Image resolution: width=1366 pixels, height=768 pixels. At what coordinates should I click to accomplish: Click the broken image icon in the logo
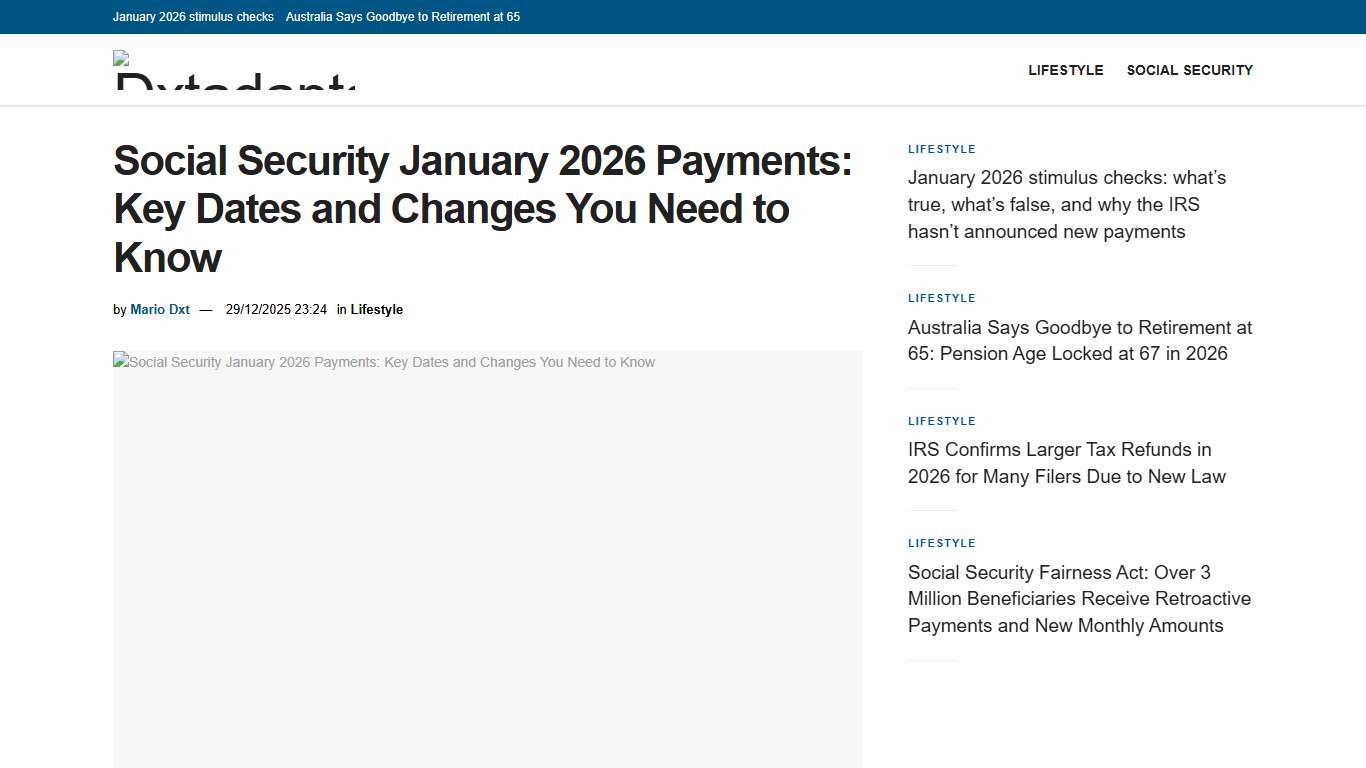pyautogui.click(x=120, y=58)
